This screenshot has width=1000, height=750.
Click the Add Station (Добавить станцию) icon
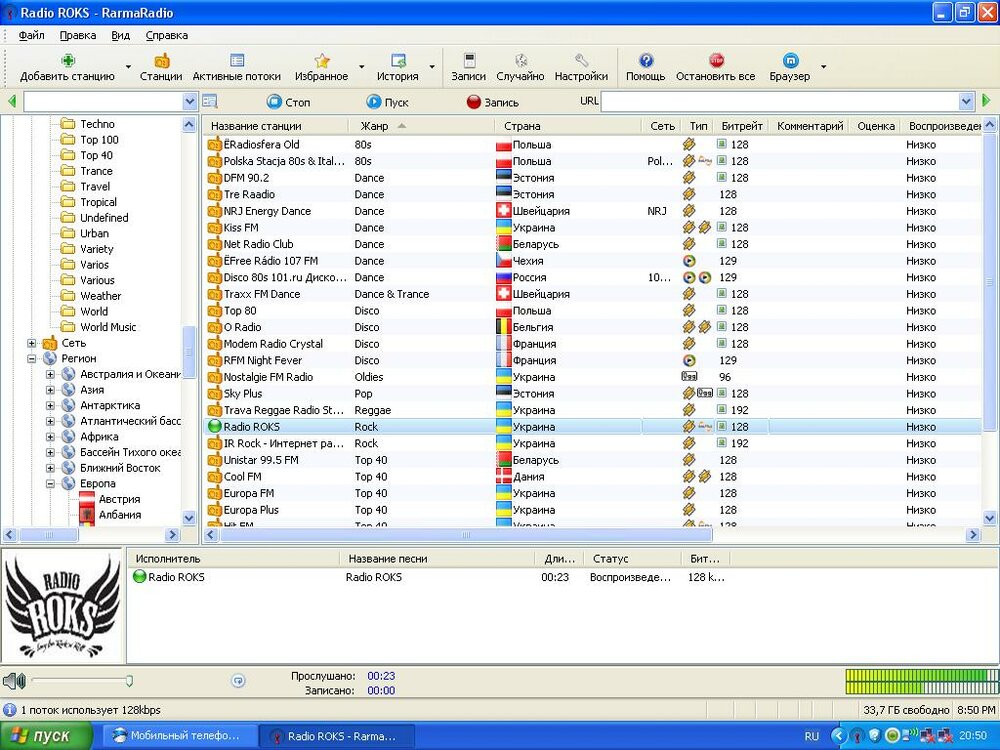[68, 61]
